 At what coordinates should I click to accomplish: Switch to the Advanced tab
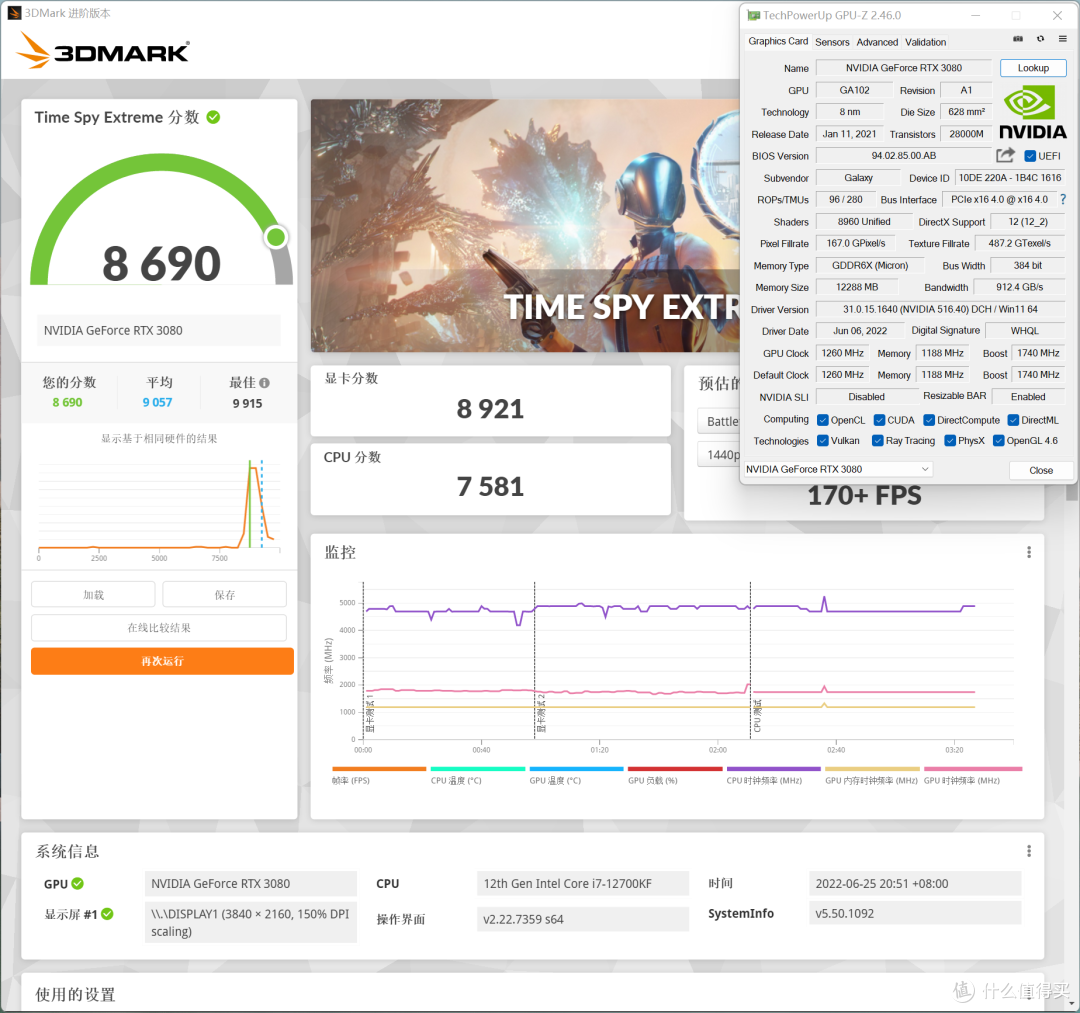(x=877, y=42)
